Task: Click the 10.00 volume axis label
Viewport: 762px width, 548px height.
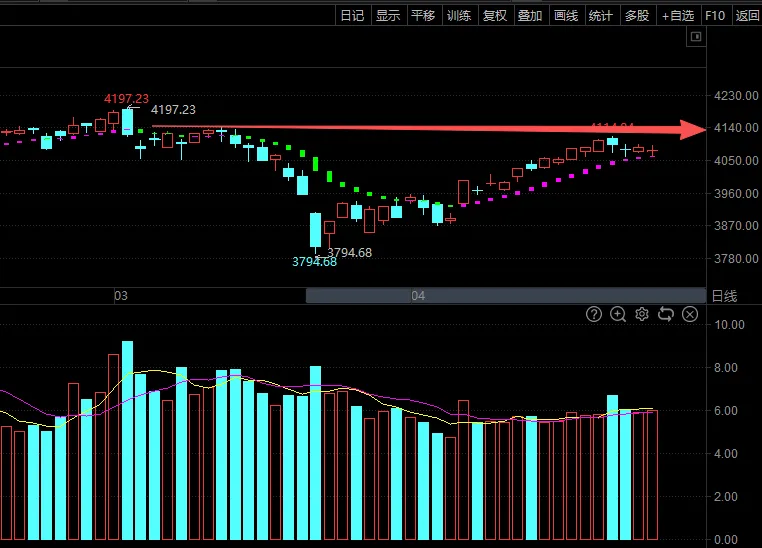Action: pyautogui.click(x=729, y=325)
